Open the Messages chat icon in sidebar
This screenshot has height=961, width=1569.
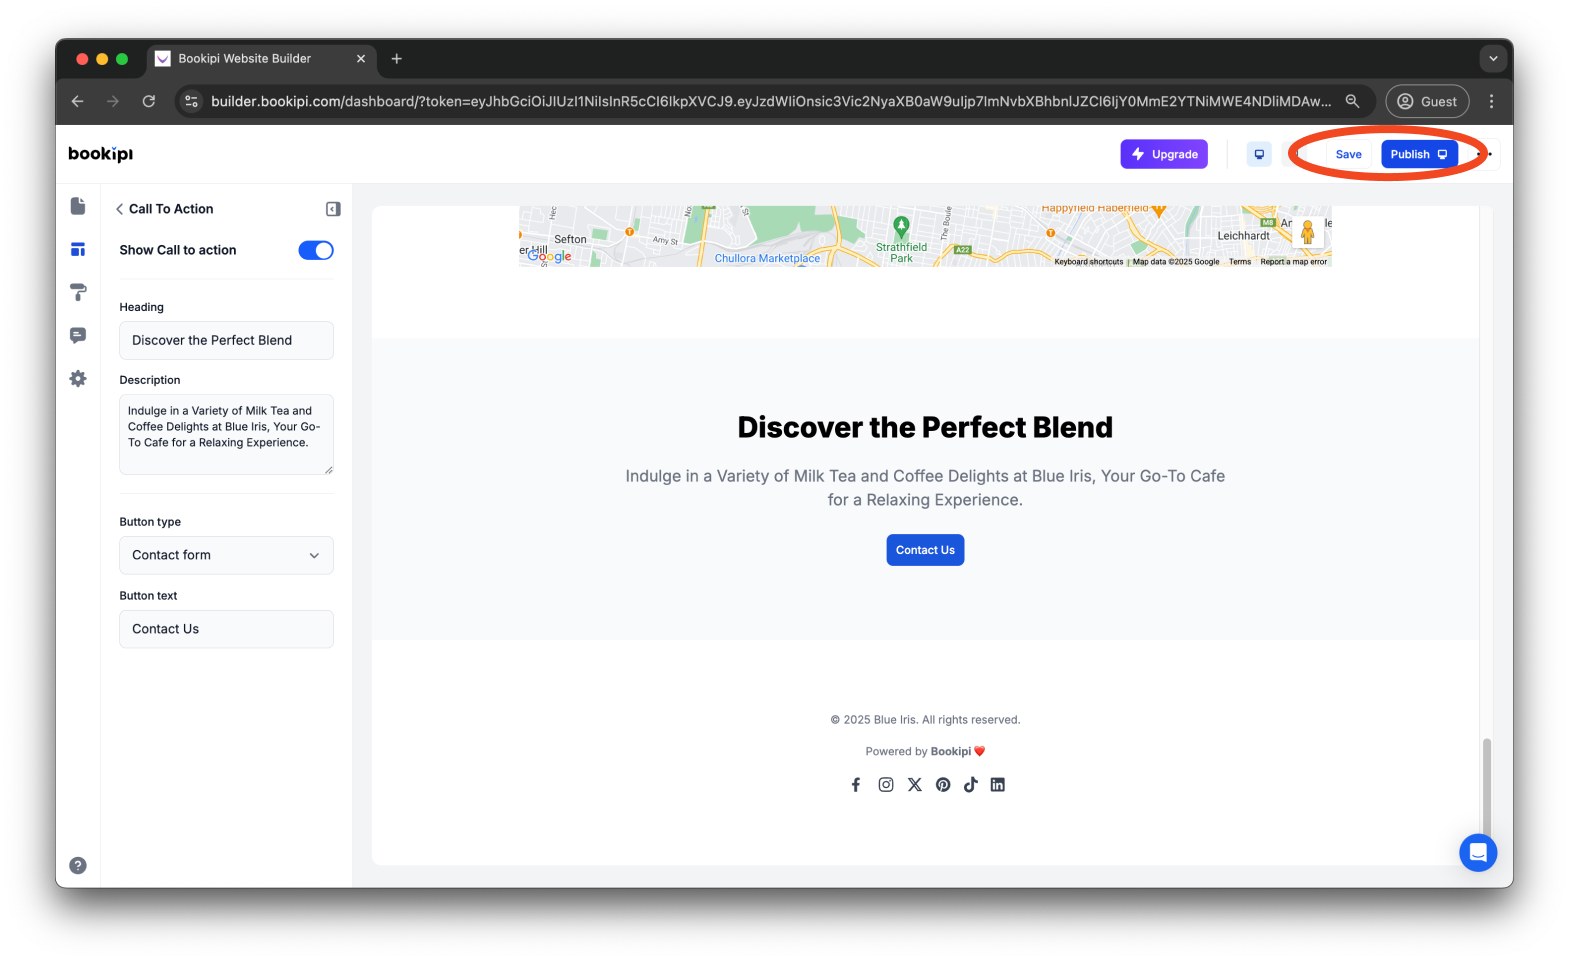pyautogui.click(x=78, y=336)
